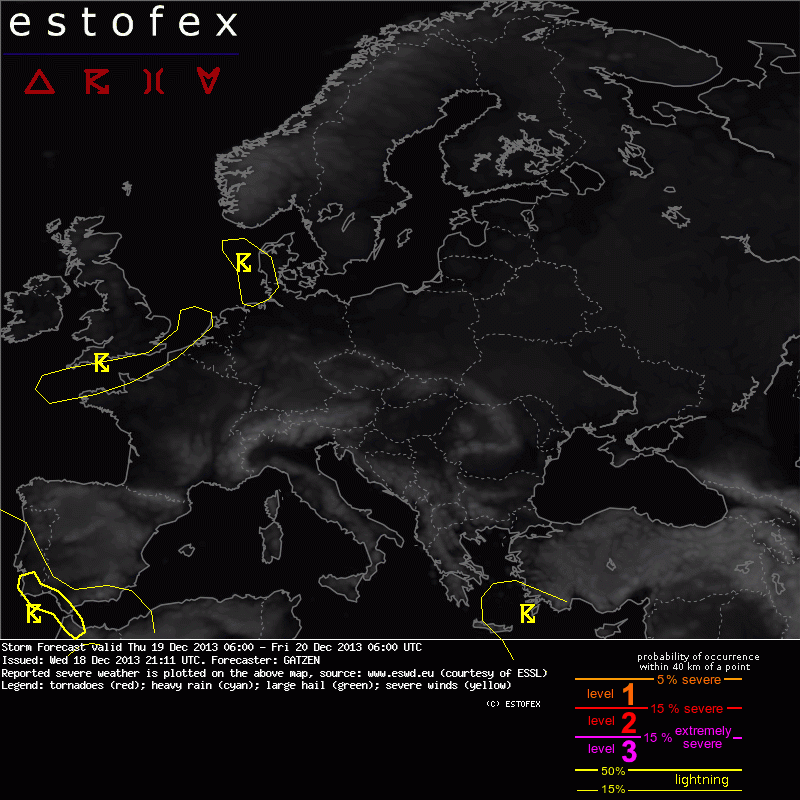Click the '(C) ESTOFEX' copyright text
Viewport: 800px width, 800px height.
click(x=513, y=704)
